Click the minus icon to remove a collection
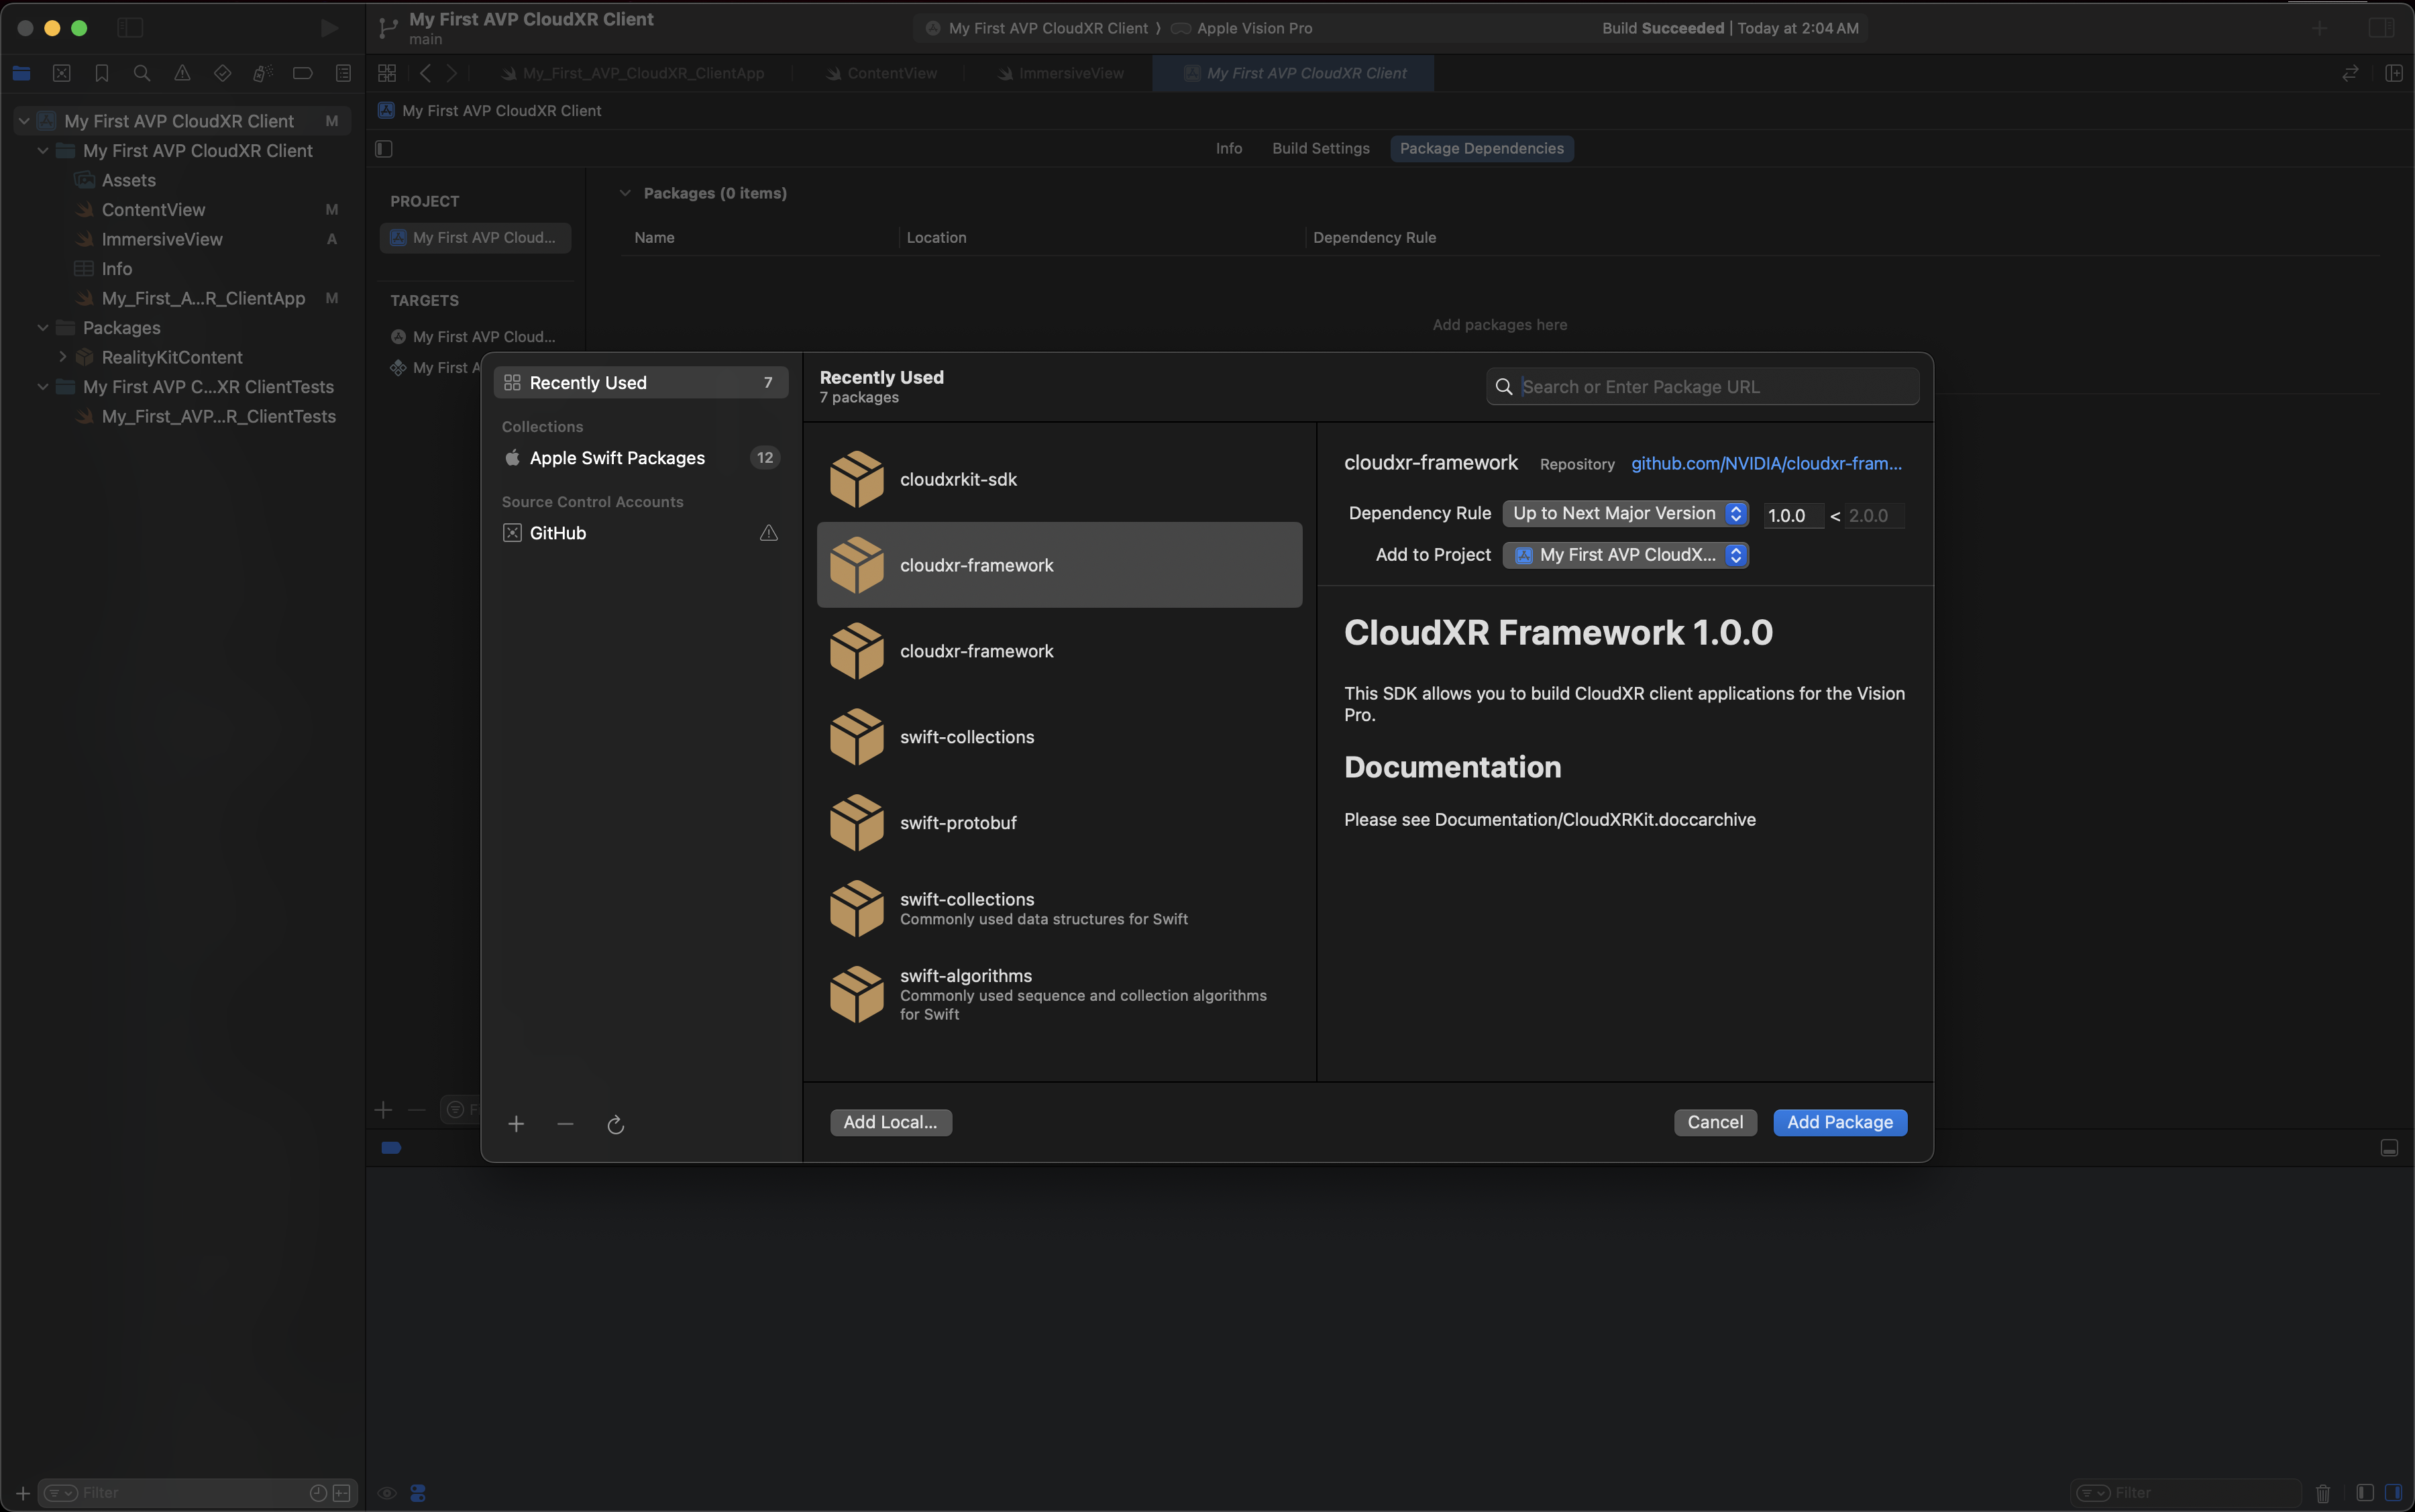 coord(565,1124)
